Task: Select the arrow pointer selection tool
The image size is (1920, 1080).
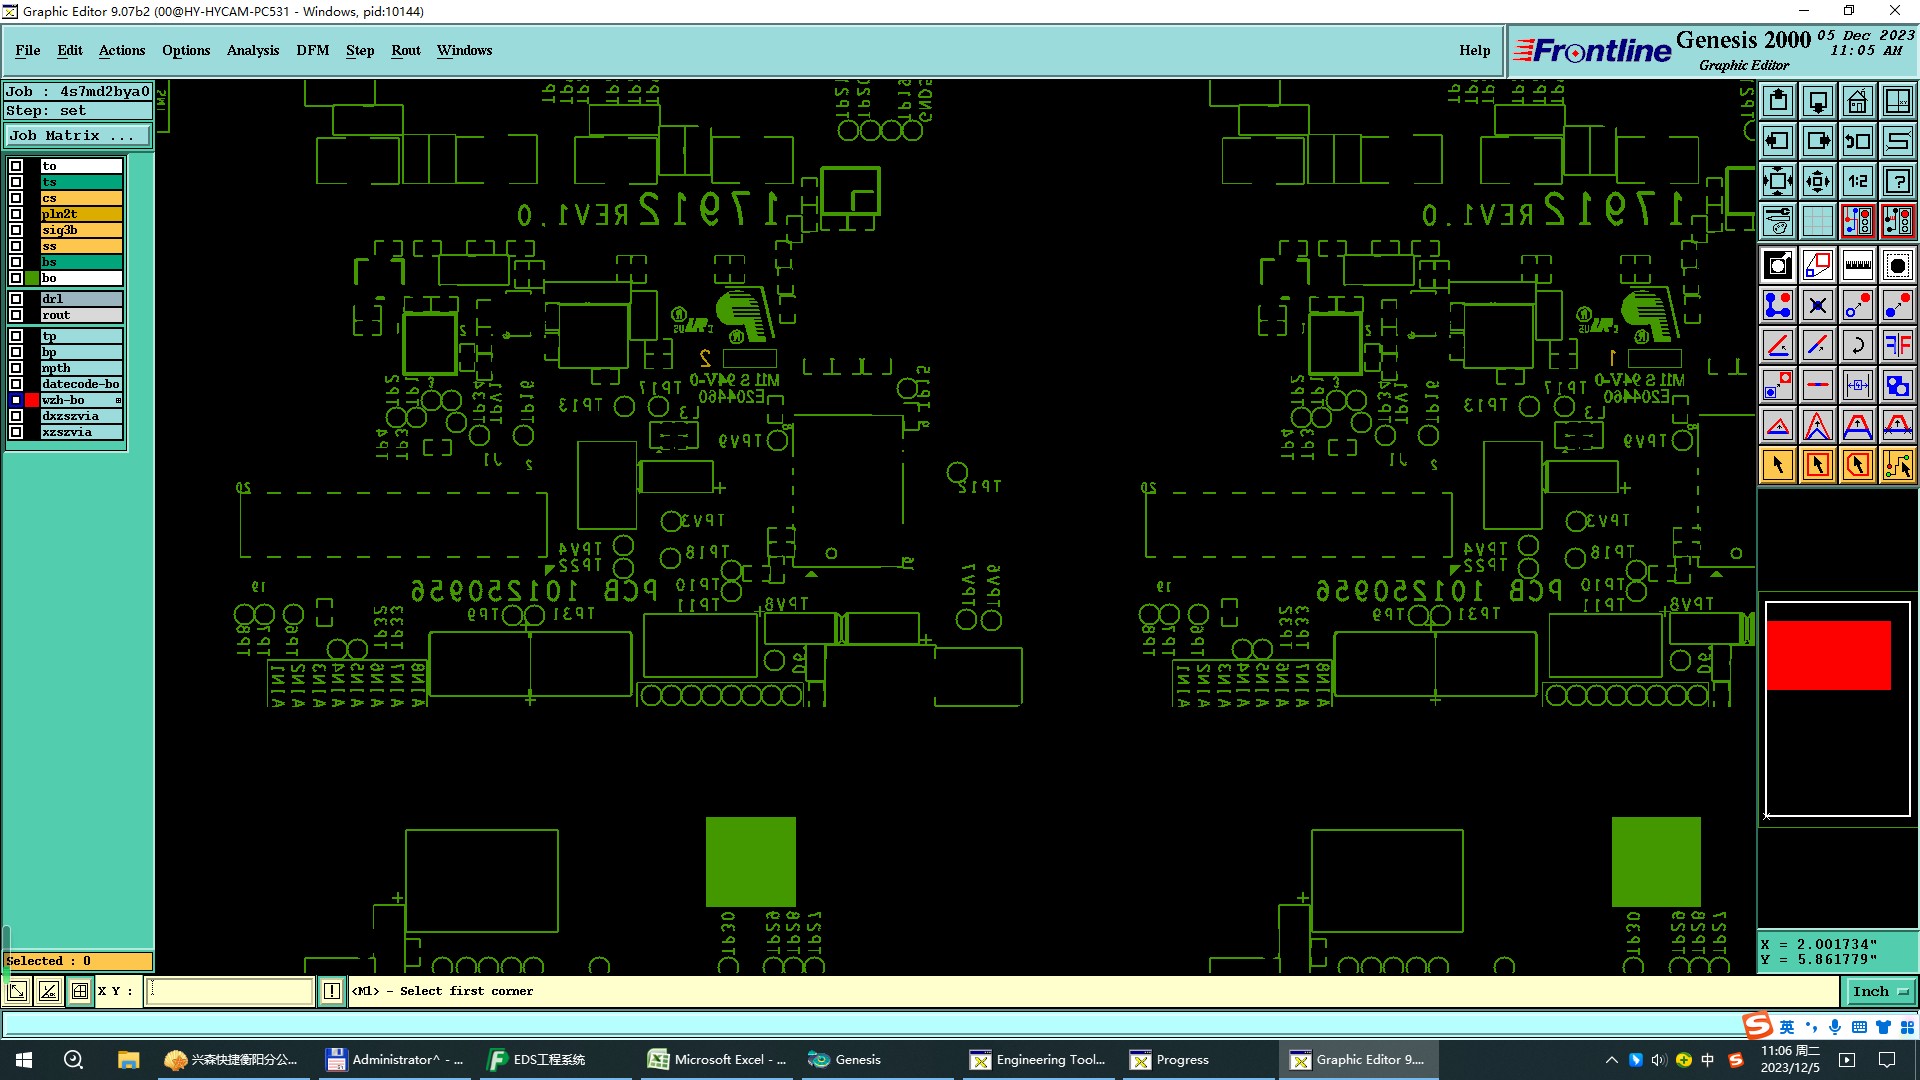Action: tap(1778, 465)
